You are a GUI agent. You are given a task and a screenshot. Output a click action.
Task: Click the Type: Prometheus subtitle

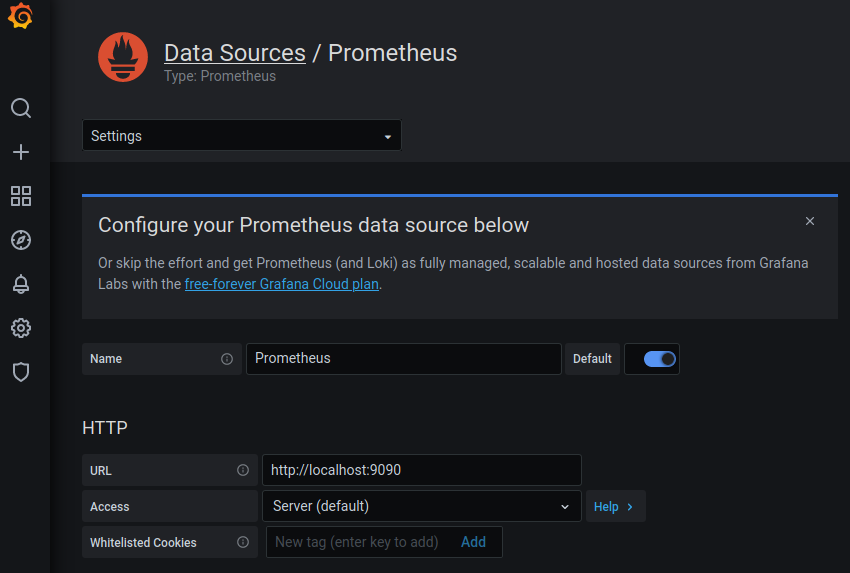coord(220,76)
